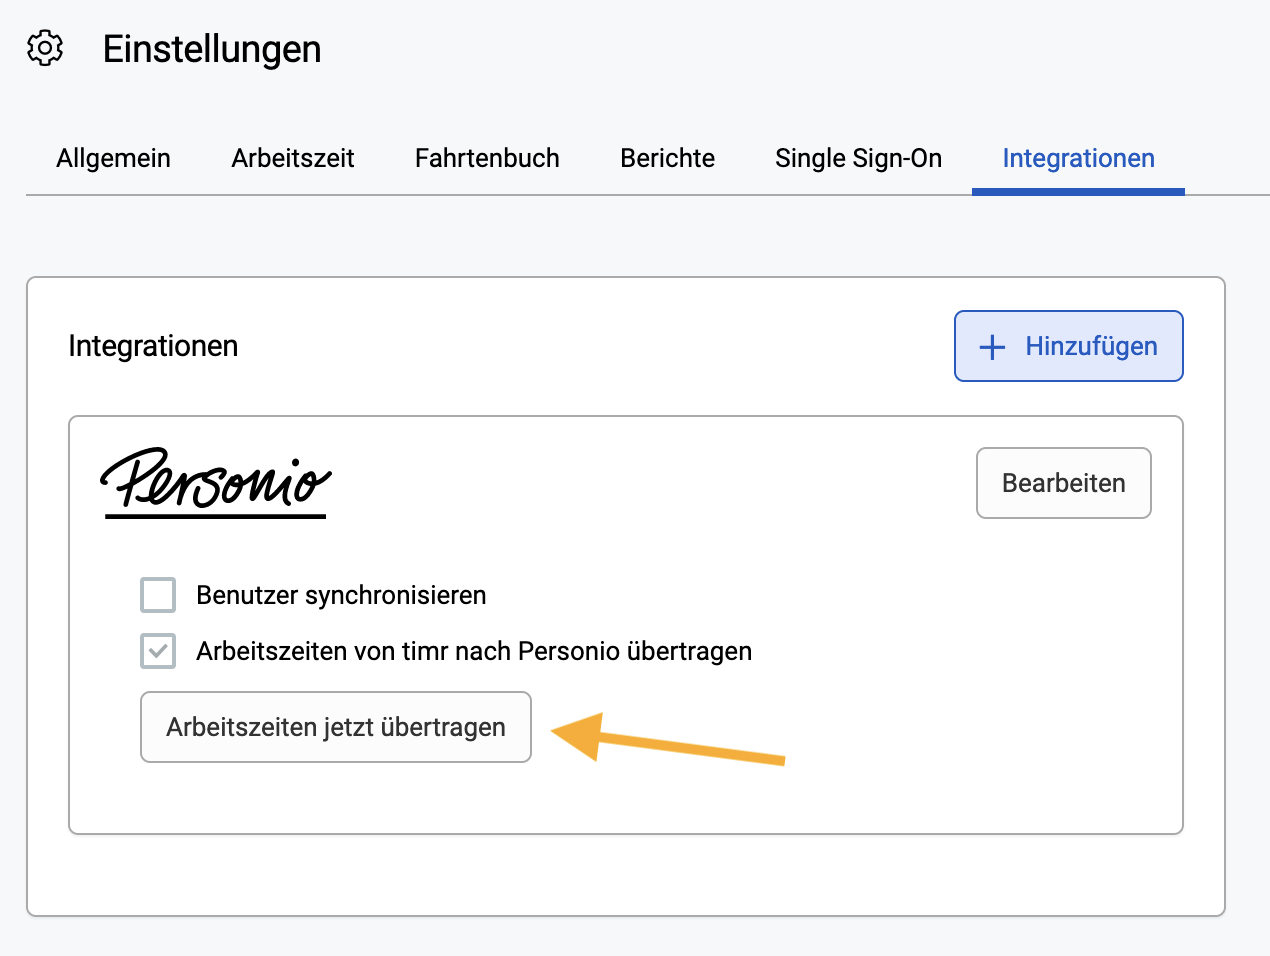Click the Einstellungen page heading
The height and width of the screenshot is (956, 1270).
click(x=212, y=49)
